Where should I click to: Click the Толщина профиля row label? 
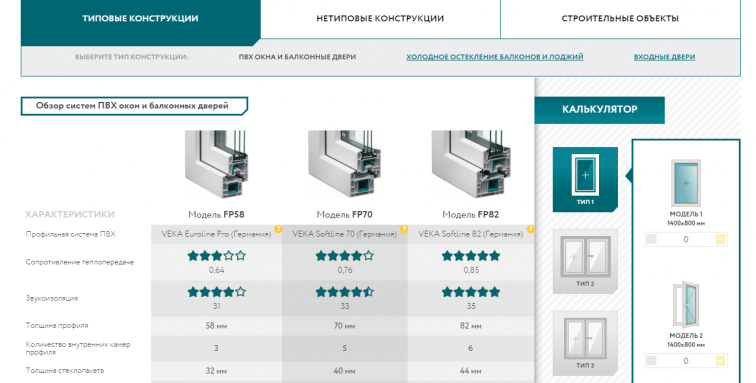(x=57, y=326)
